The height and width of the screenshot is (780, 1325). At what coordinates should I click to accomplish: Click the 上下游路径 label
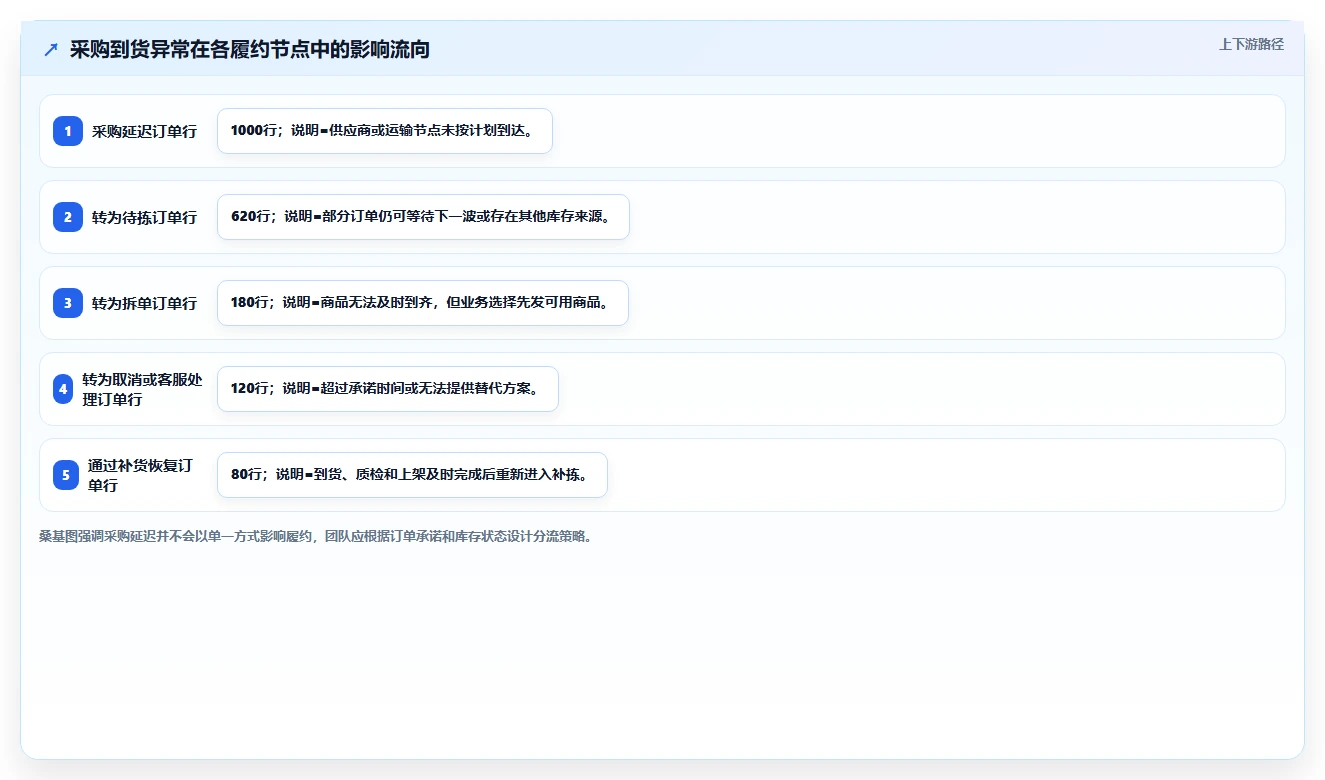[1251, 44]
